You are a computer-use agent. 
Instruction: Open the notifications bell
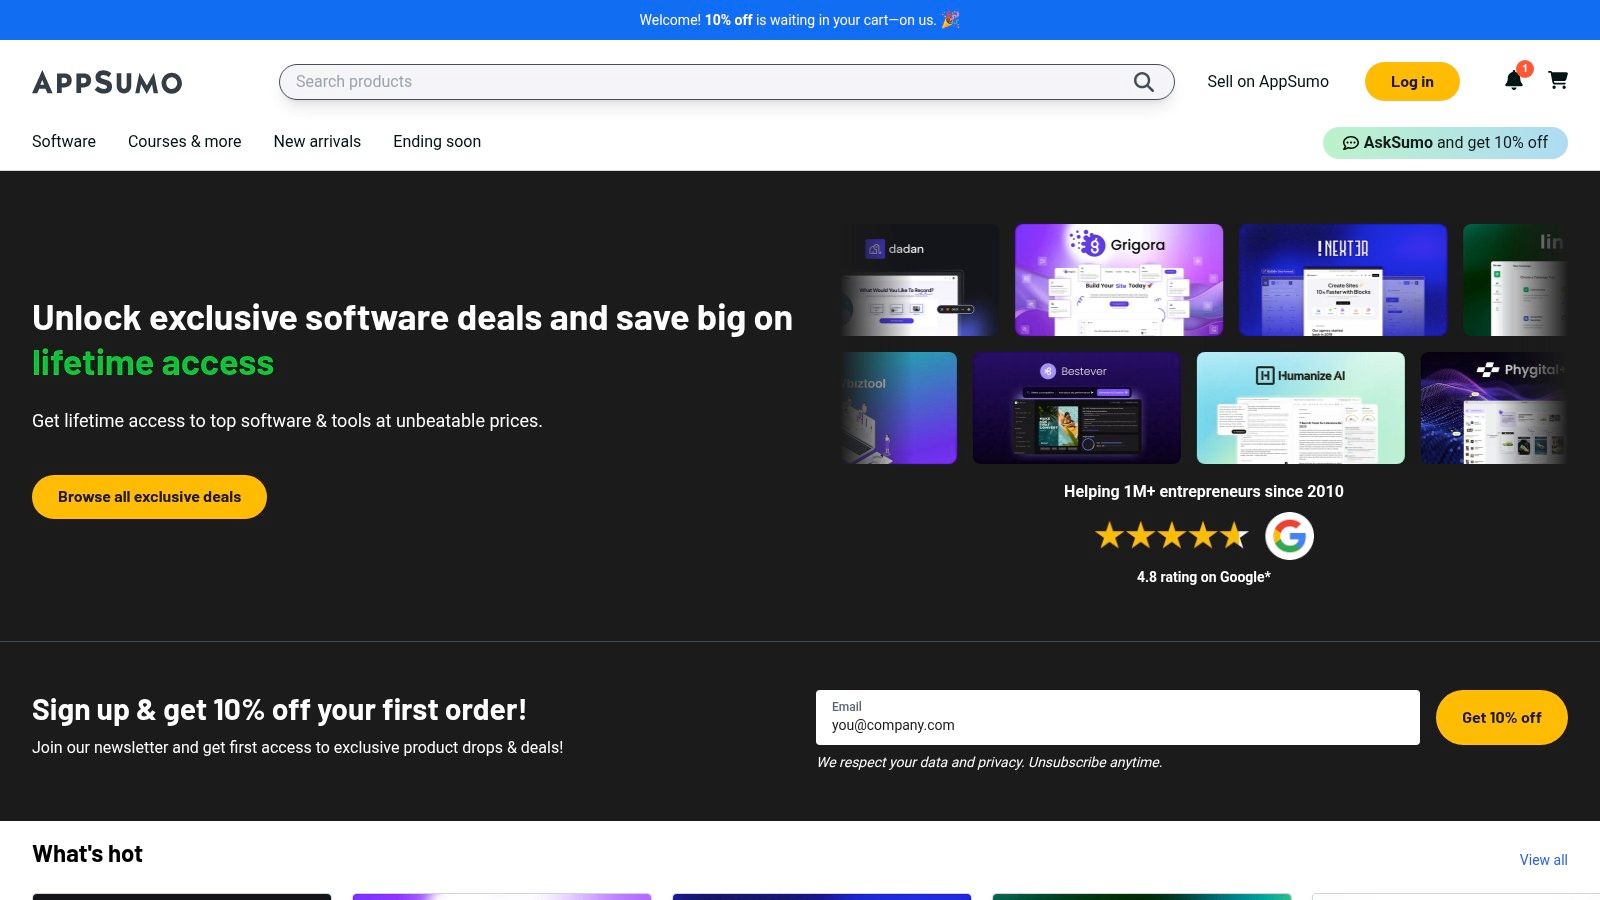tap(1514, 80)
